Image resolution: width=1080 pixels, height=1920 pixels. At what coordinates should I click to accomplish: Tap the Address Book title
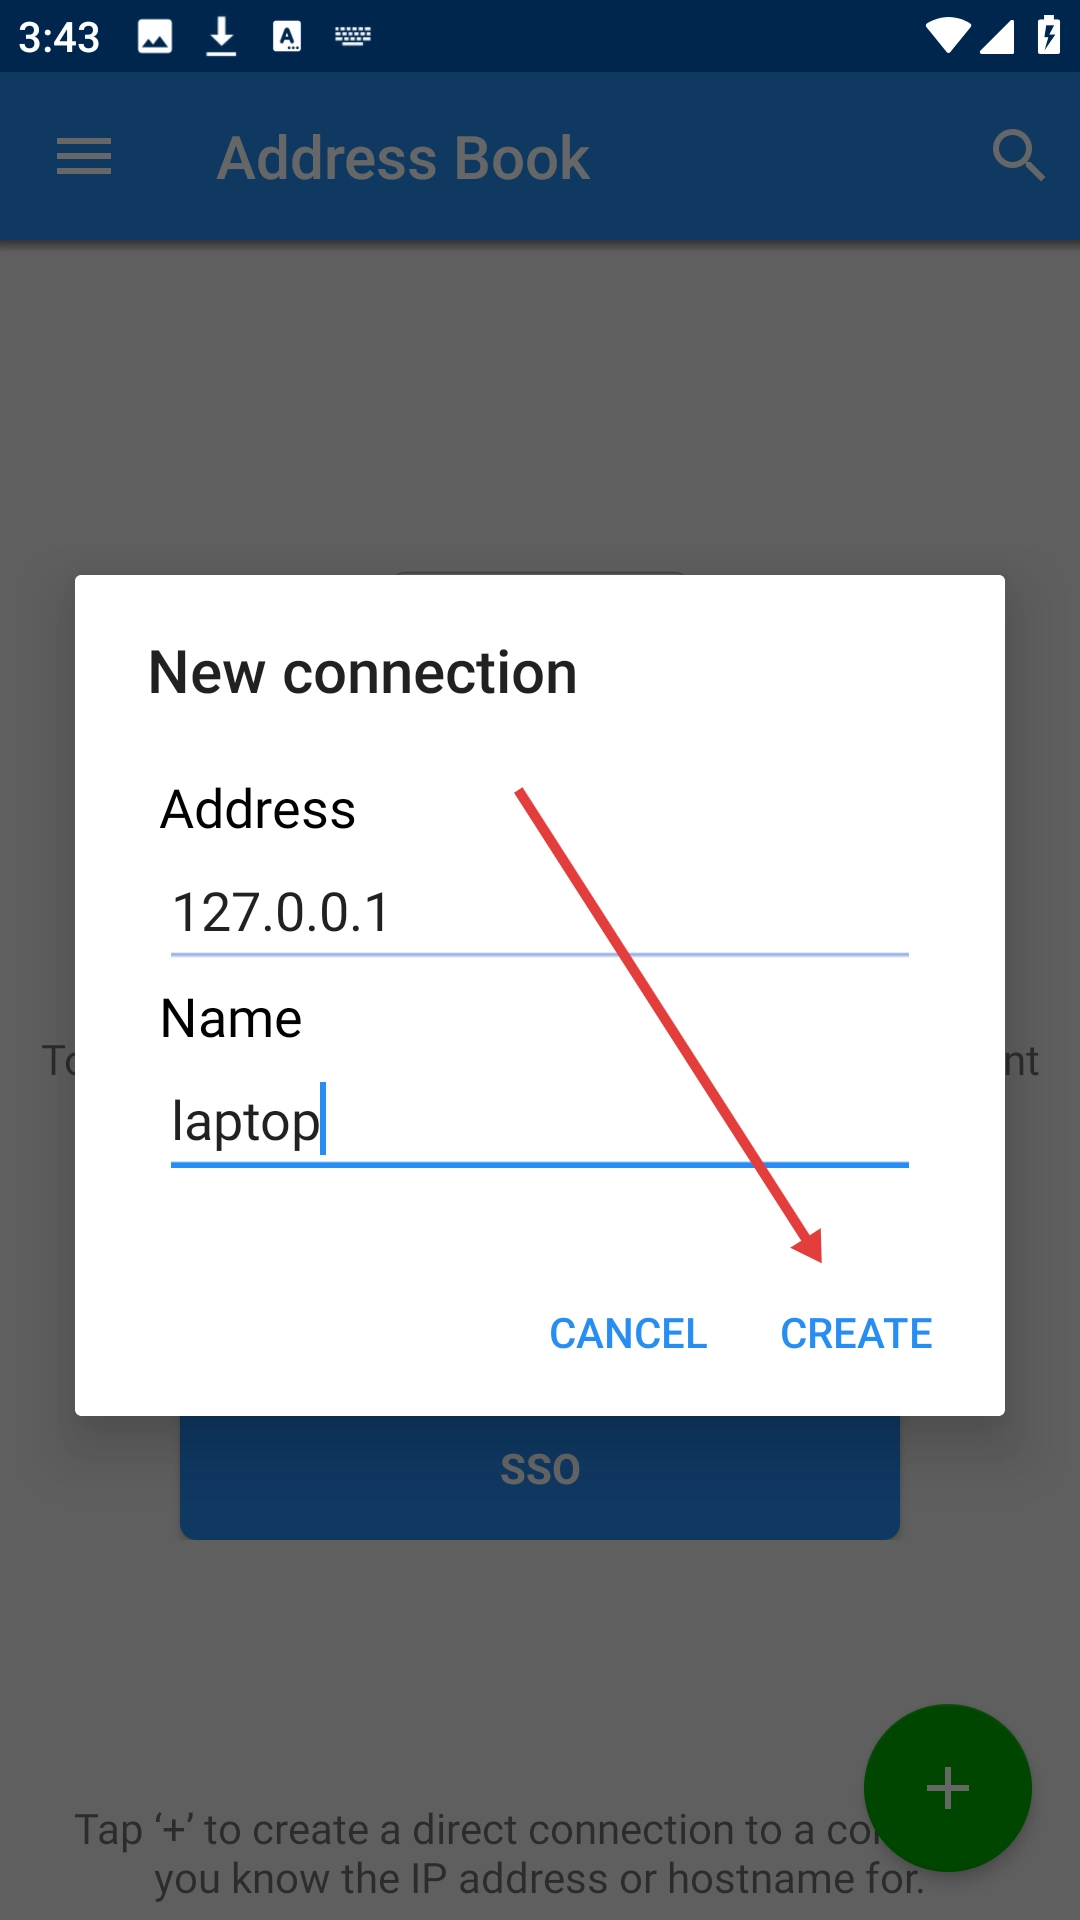(x=404, y=158)
